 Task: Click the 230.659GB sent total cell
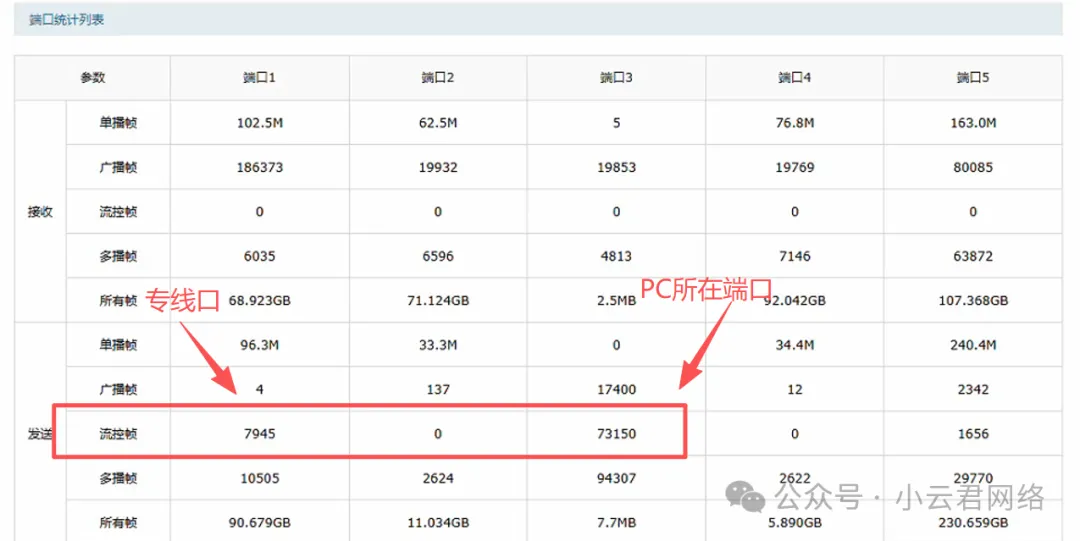973,523
